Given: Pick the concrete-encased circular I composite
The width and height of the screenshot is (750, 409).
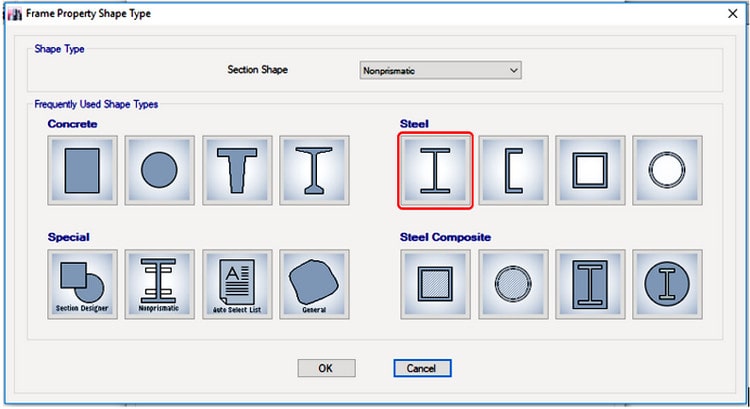Looking at the screenshot, I should click(667, 284).
